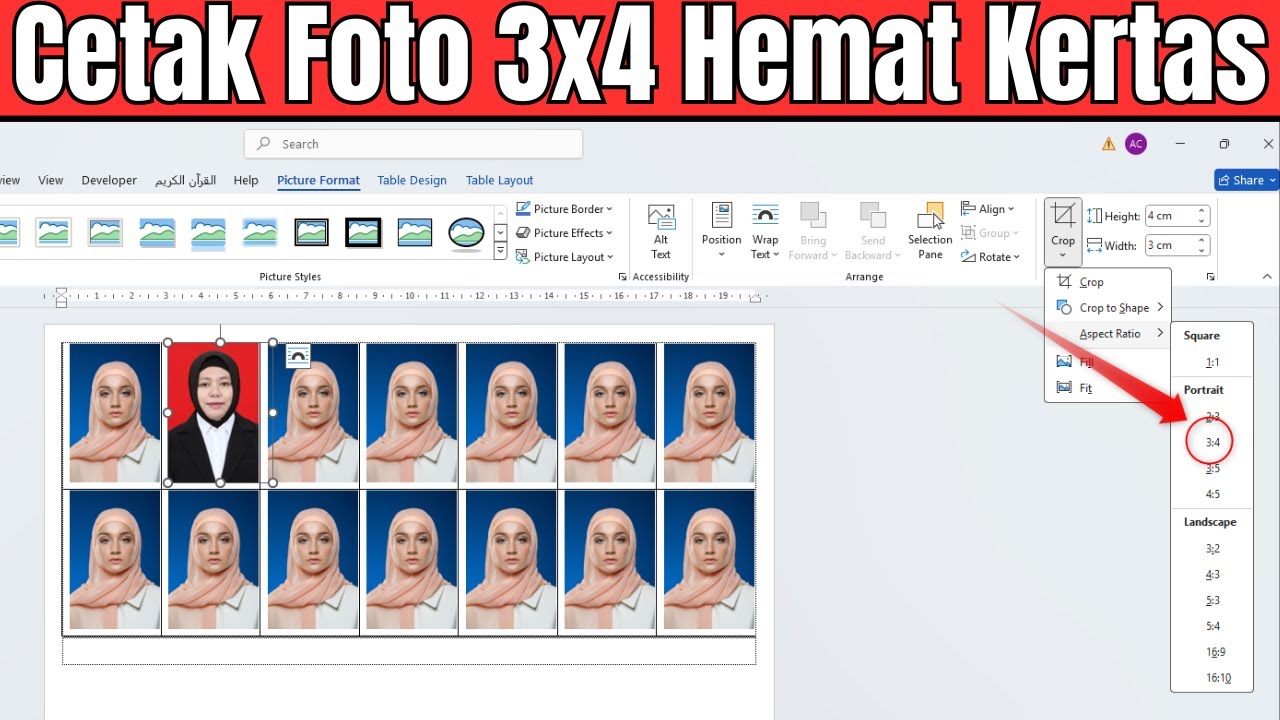Screen dimensions: 1280x720
Task: Select 4:5 portrait aspect ratio
Action: 1212,494
